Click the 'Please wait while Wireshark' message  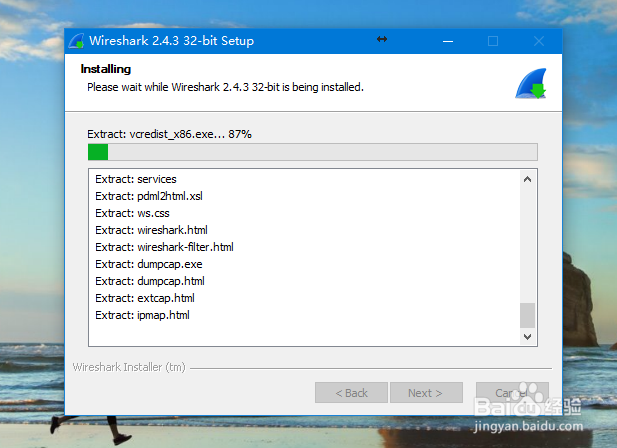(x=225, y=87)
